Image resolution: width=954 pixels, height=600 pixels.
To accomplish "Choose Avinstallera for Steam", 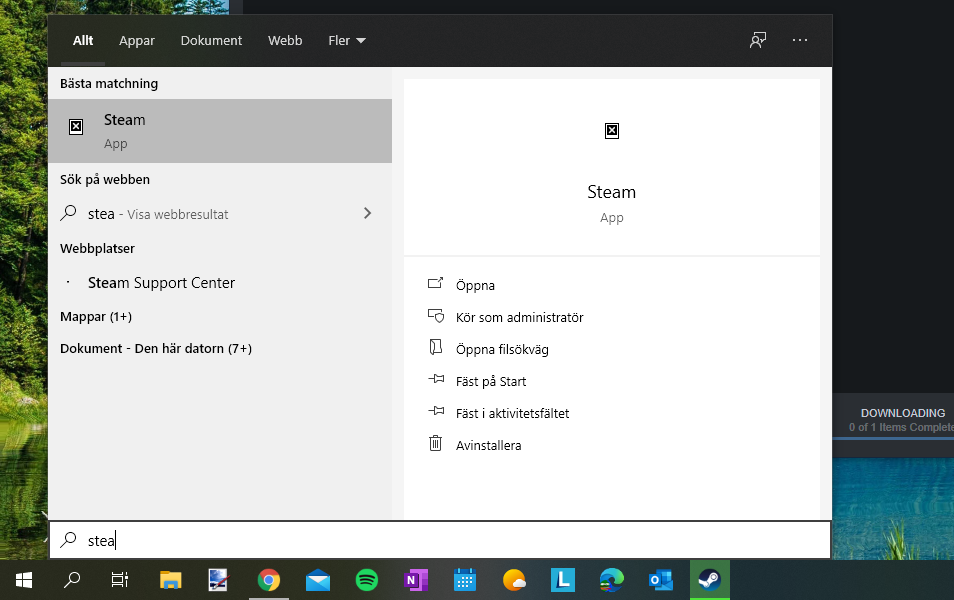I will tap(489, 445).
